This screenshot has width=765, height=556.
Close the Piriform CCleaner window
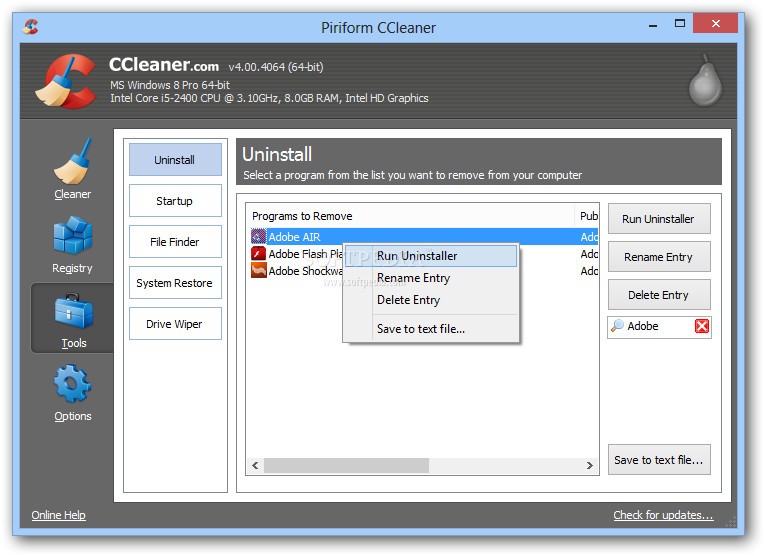(x=715, y=23)
